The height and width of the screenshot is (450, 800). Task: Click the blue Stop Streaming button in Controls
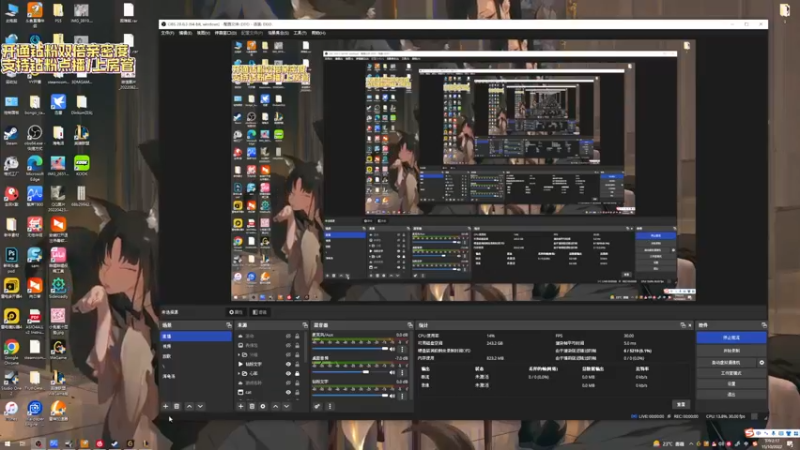pos(731,338)
